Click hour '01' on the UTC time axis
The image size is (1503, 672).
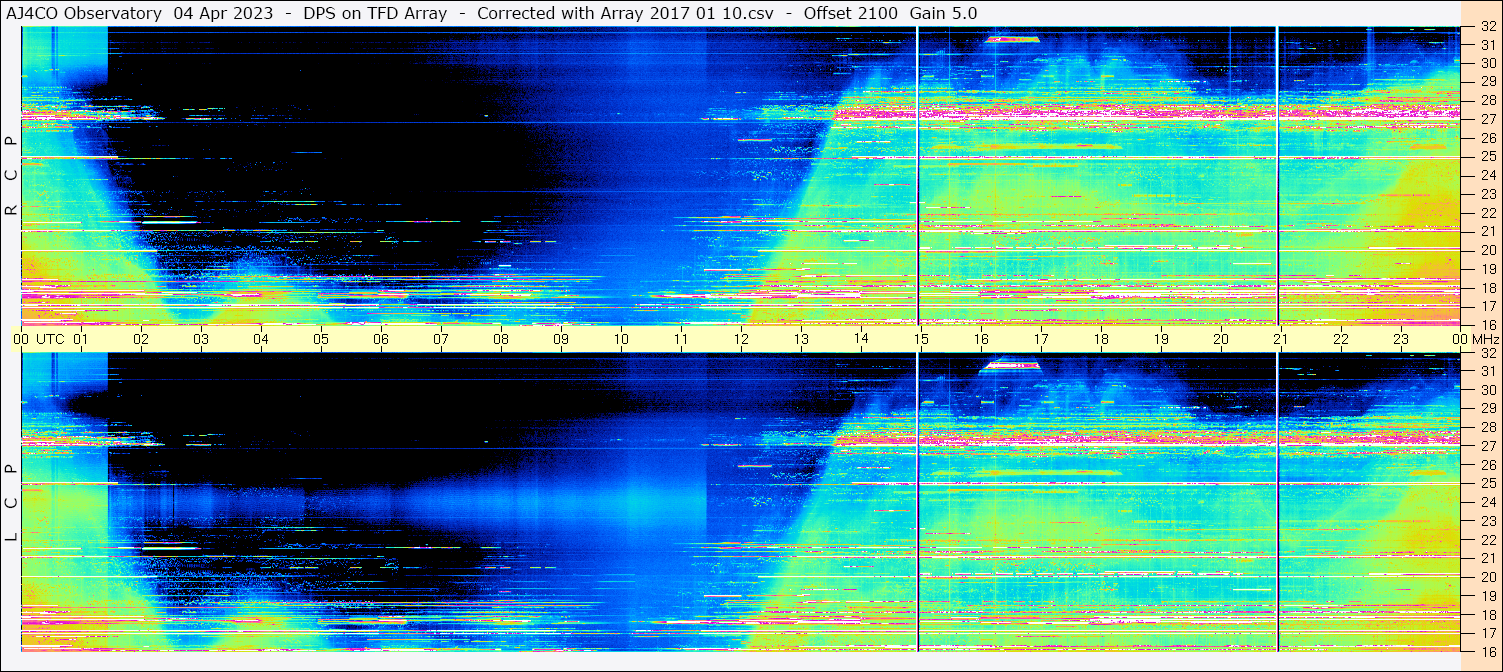point(81,339)
